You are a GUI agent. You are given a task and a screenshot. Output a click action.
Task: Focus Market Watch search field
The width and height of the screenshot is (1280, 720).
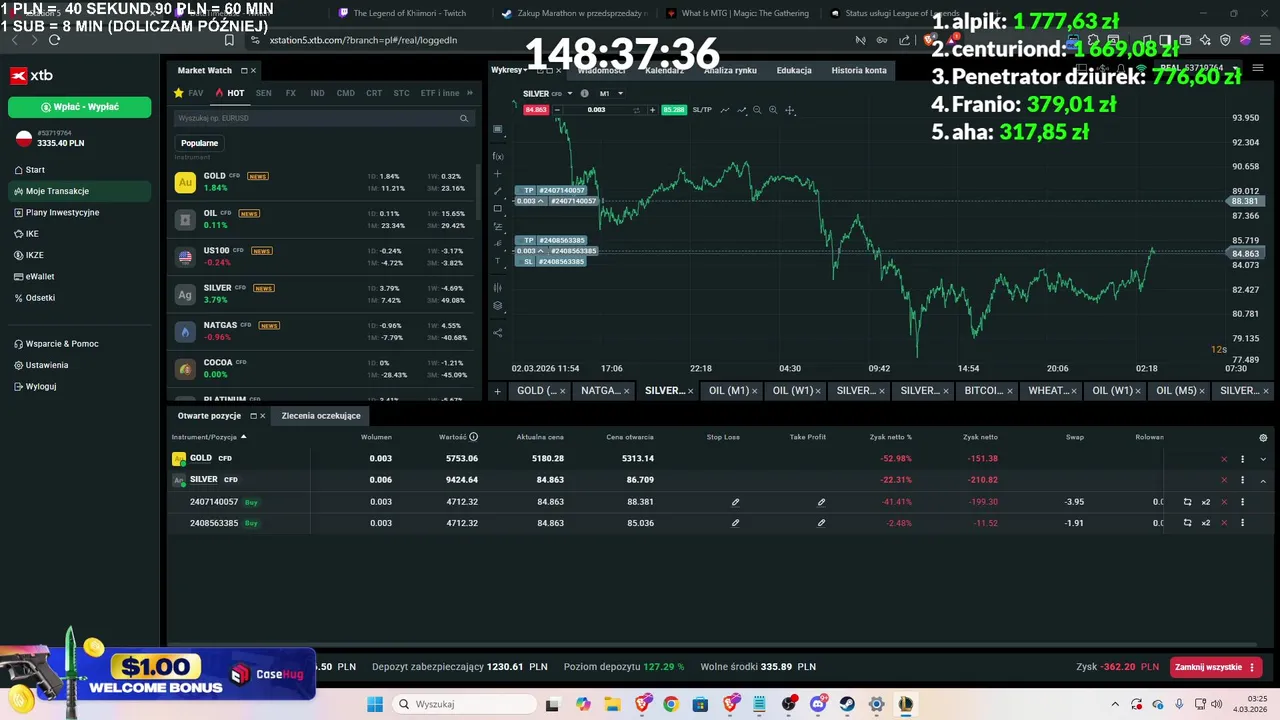(x=323, y=118)
